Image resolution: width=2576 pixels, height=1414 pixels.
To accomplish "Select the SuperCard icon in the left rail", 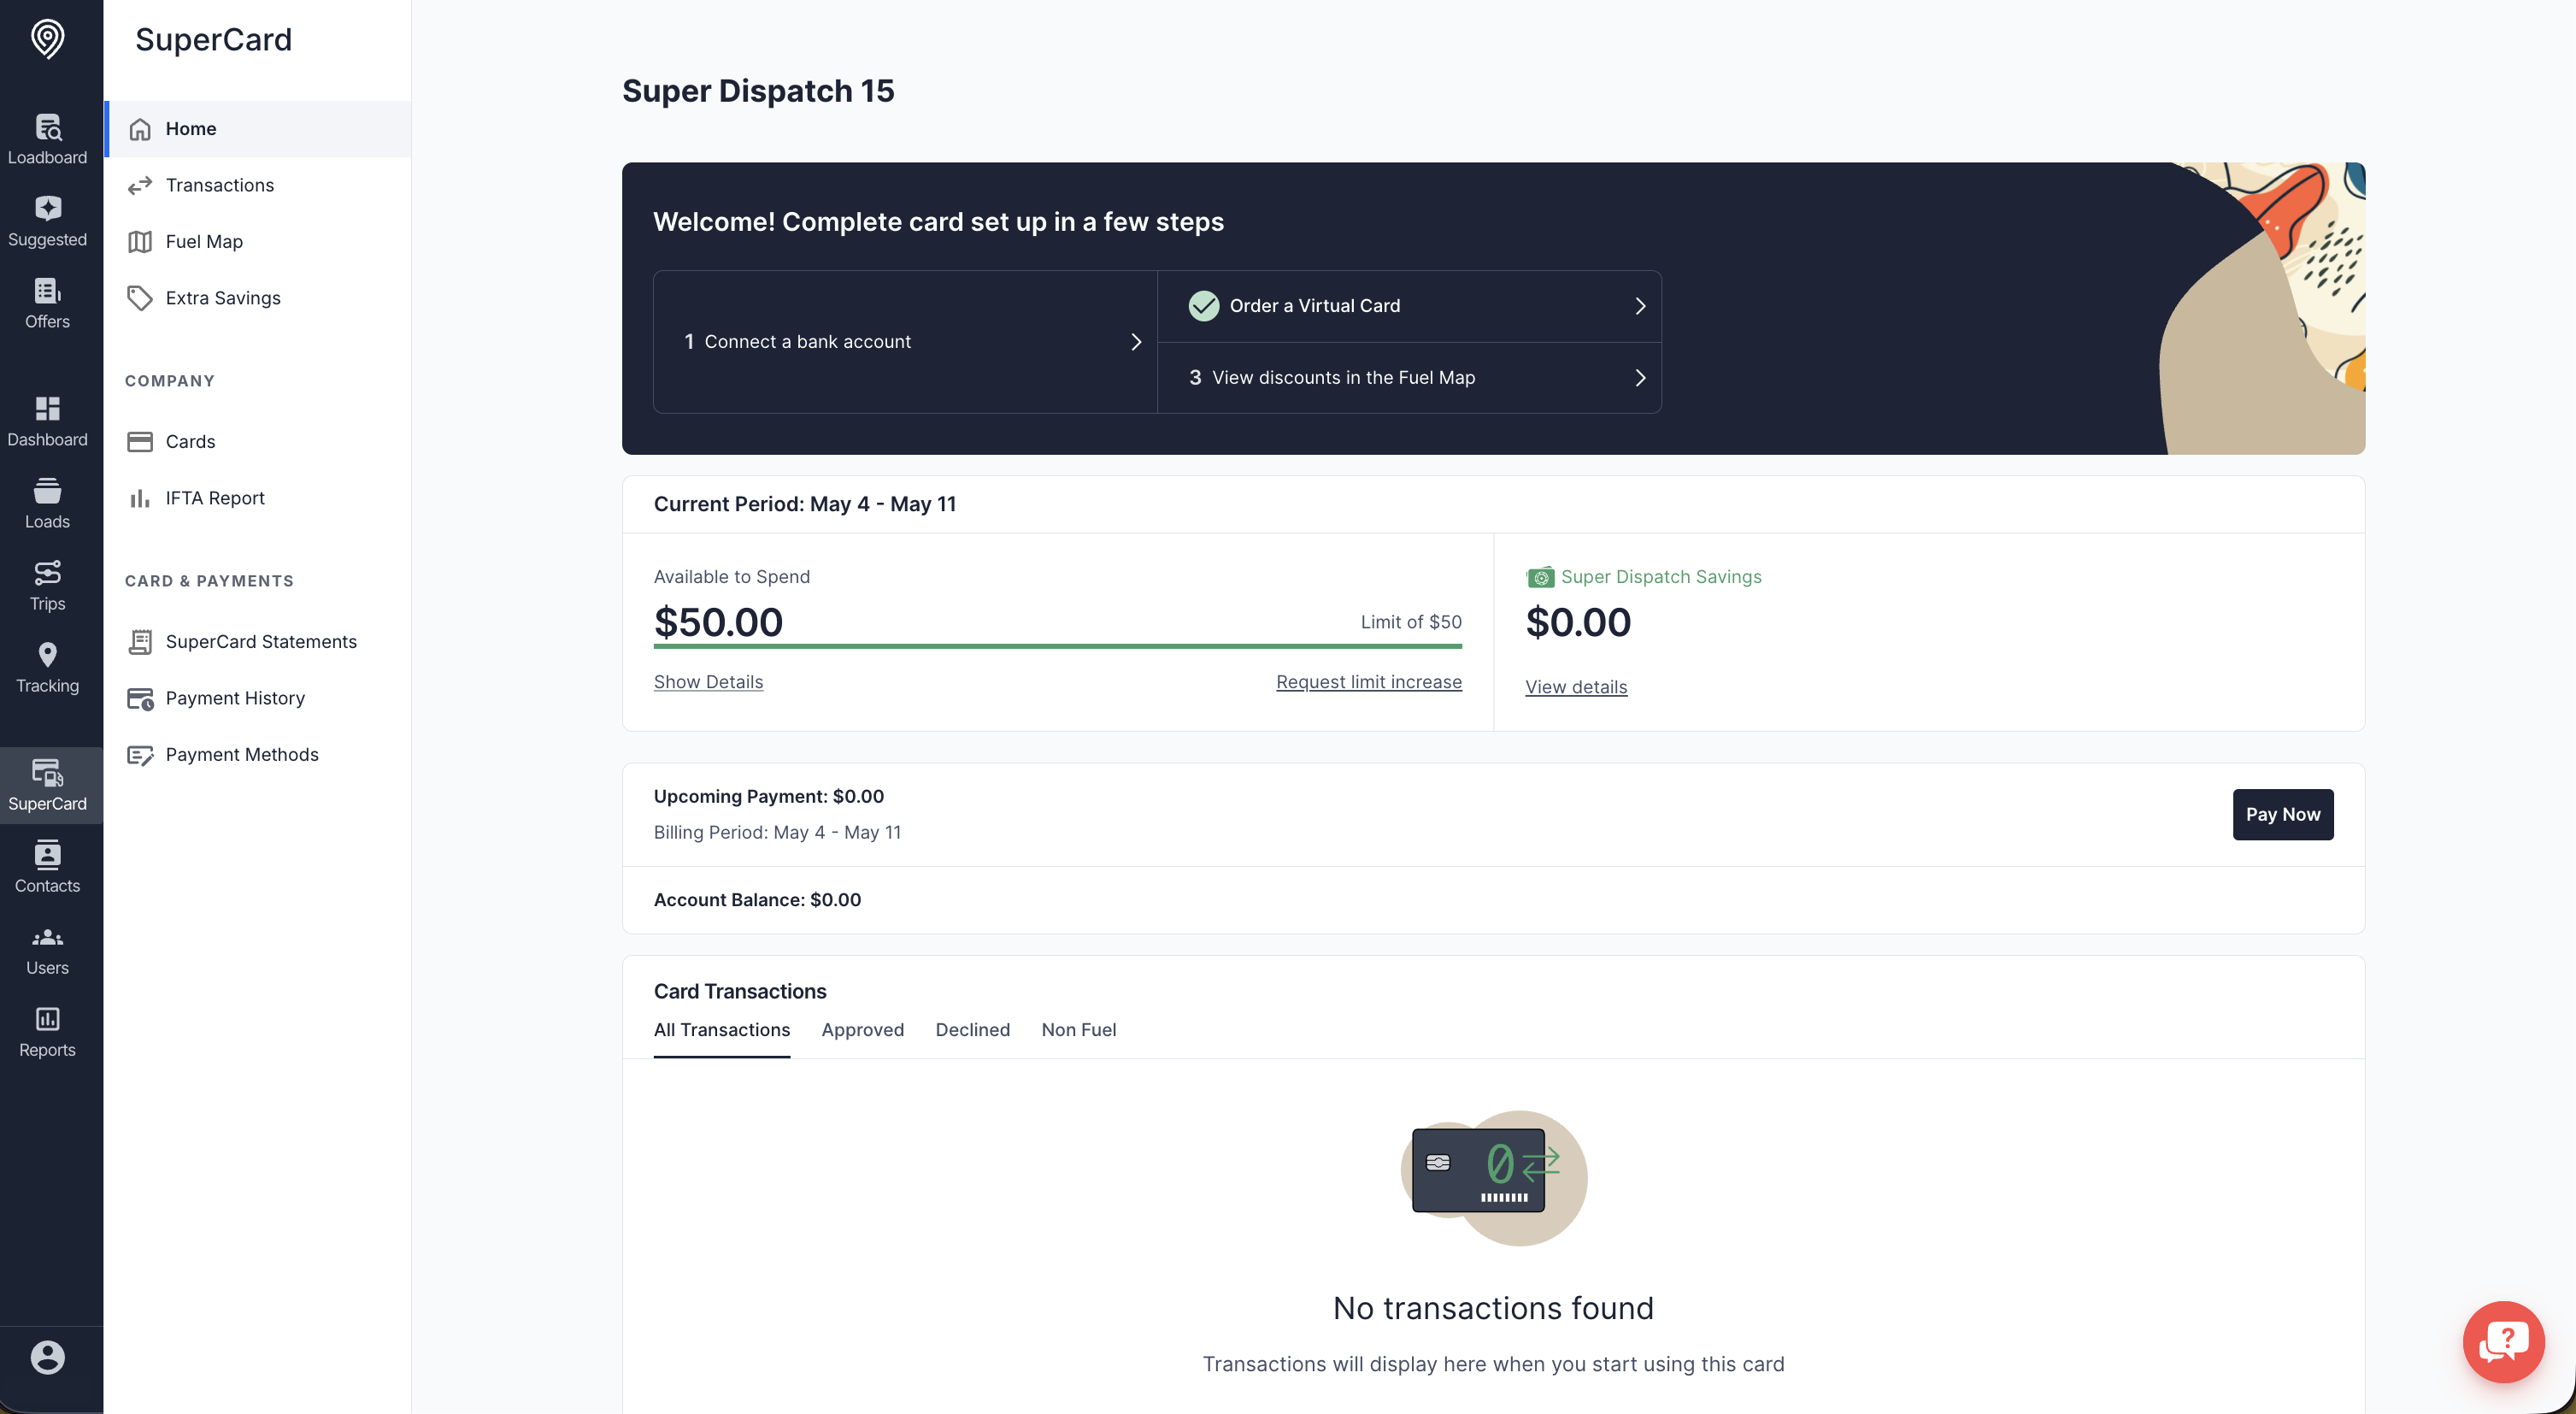I will tap(47, 772).
